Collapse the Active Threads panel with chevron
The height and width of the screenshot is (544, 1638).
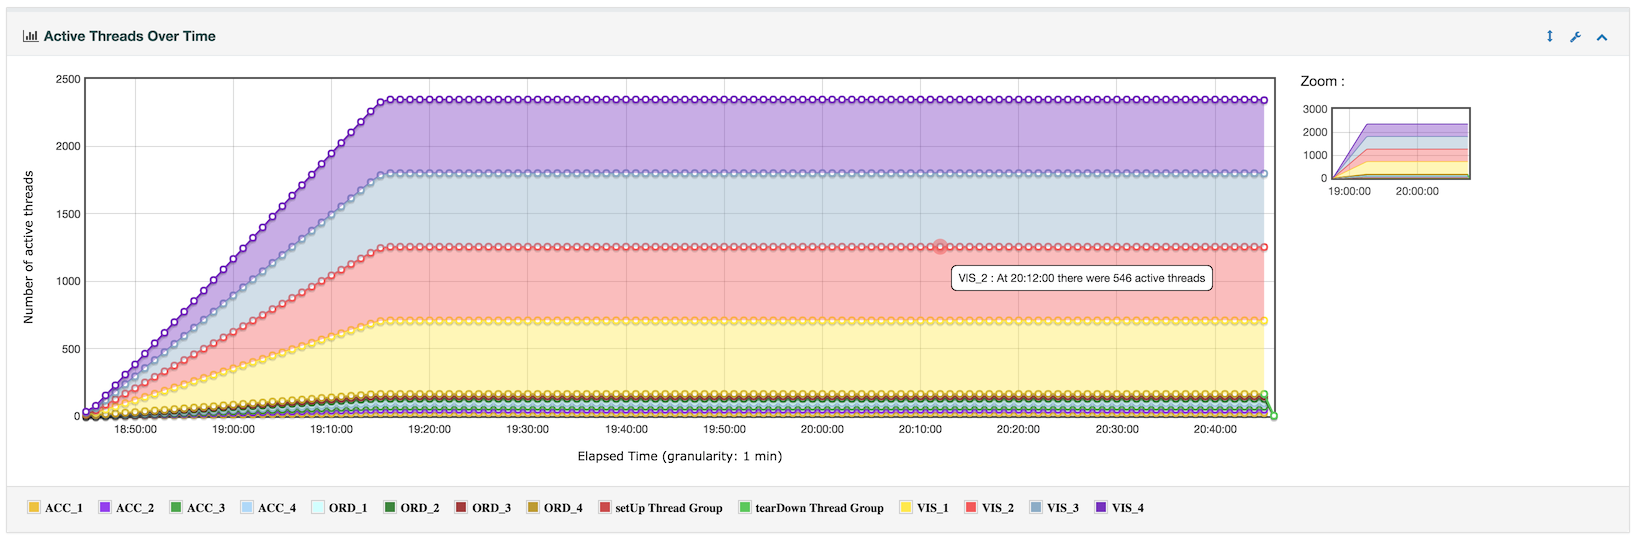(x=1602, y=37)
